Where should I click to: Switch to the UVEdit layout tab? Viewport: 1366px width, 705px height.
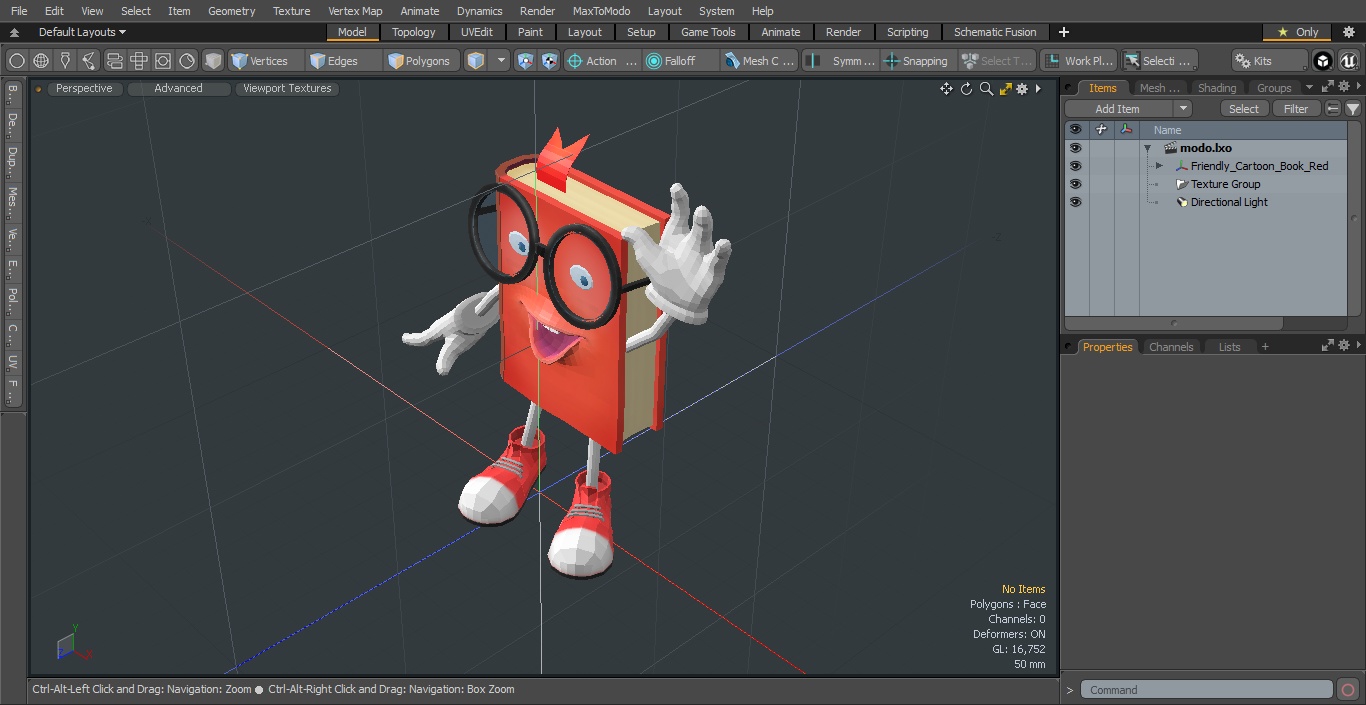pyautogui.click(x=476, y=32)
